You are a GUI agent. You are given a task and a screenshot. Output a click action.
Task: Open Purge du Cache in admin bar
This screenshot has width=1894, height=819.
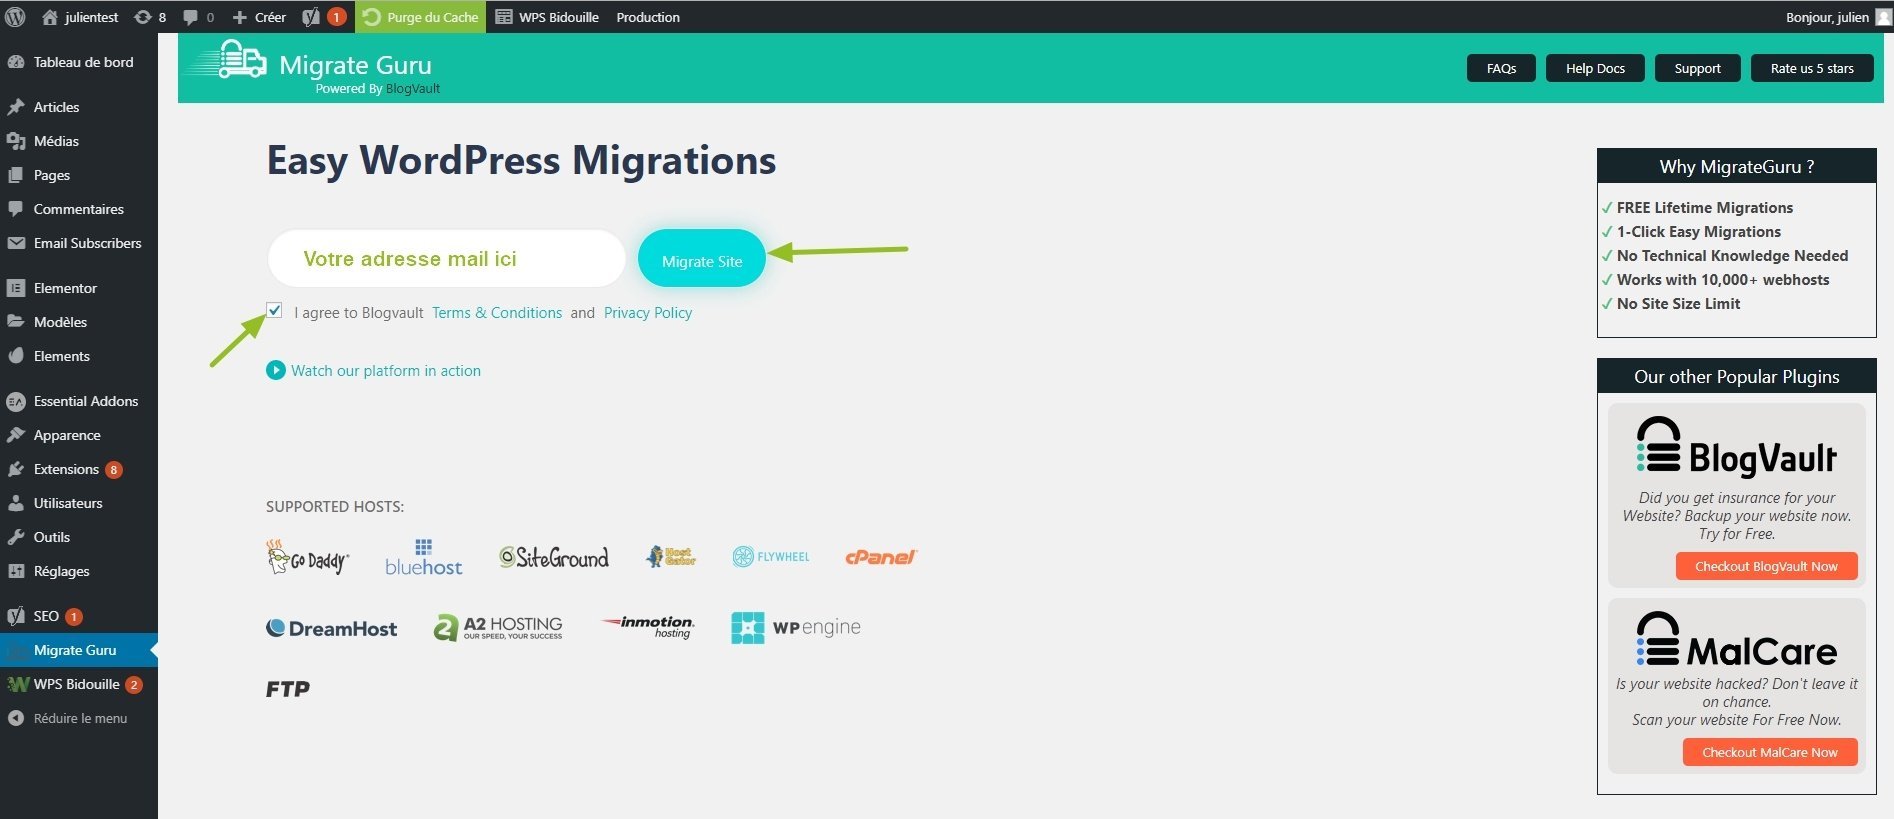click(x=421, y=17)
